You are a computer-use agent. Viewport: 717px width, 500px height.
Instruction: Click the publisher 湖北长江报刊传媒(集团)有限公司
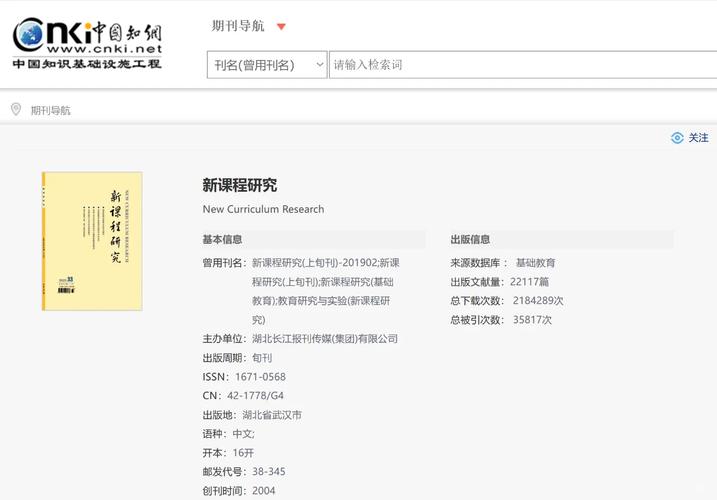coord(325,339)
